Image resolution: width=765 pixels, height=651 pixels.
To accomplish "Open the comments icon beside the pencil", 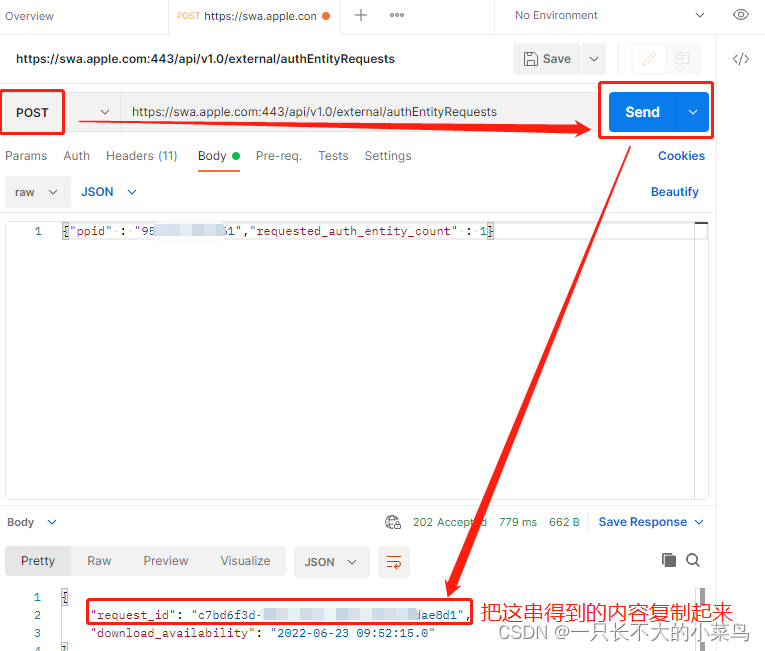I will (682, 59).
